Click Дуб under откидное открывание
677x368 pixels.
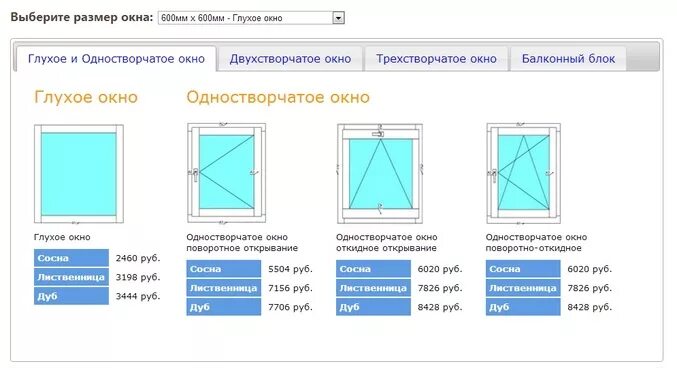pyautogui.click(x=373, y=307)
